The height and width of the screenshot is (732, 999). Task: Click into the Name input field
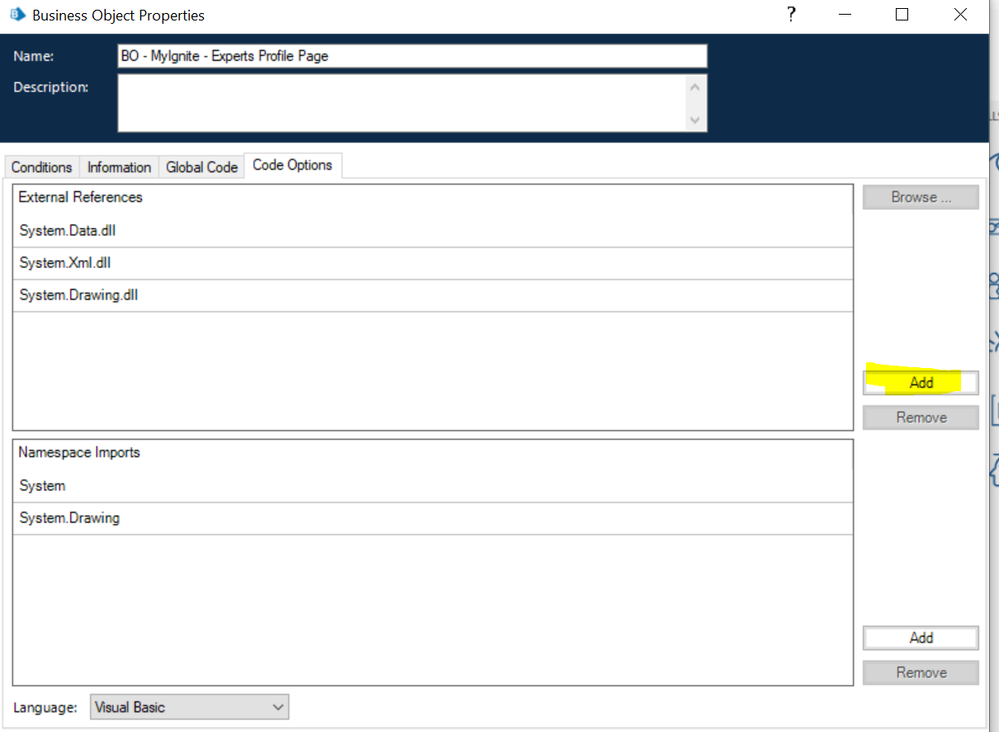412,56
